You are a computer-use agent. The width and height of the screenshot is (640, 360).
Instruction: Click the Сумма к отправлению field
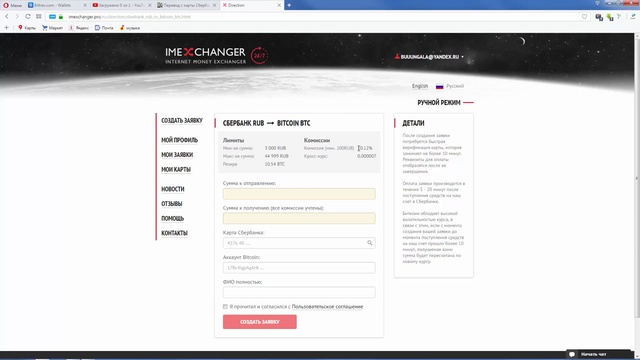299,193
